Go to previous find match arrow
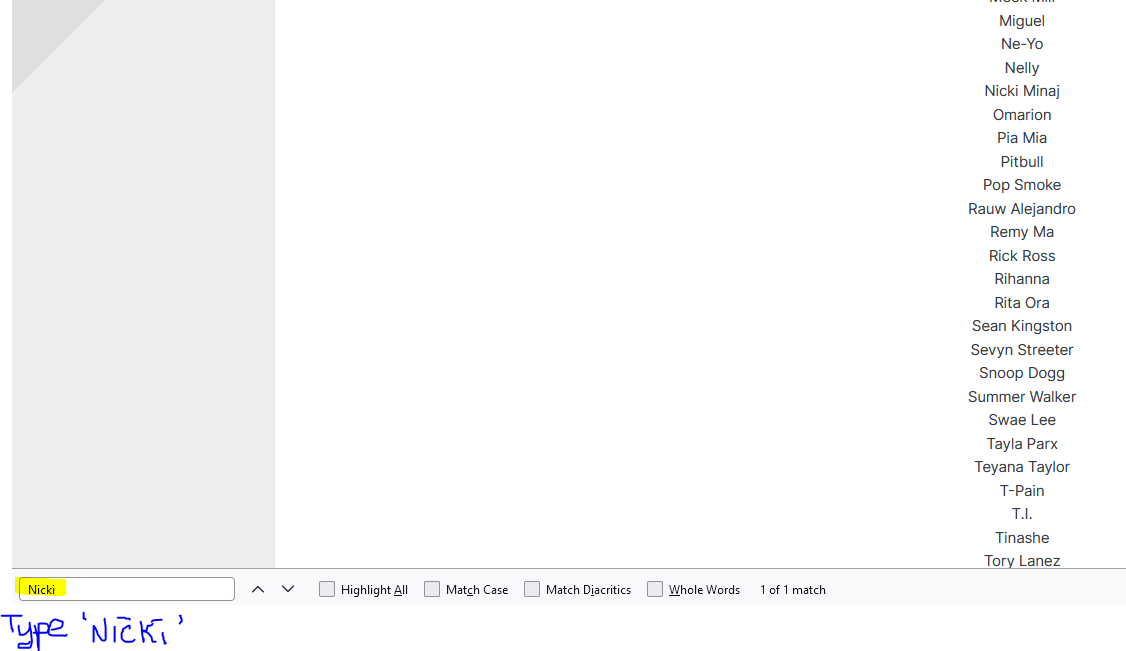 (x=258, y=589)
